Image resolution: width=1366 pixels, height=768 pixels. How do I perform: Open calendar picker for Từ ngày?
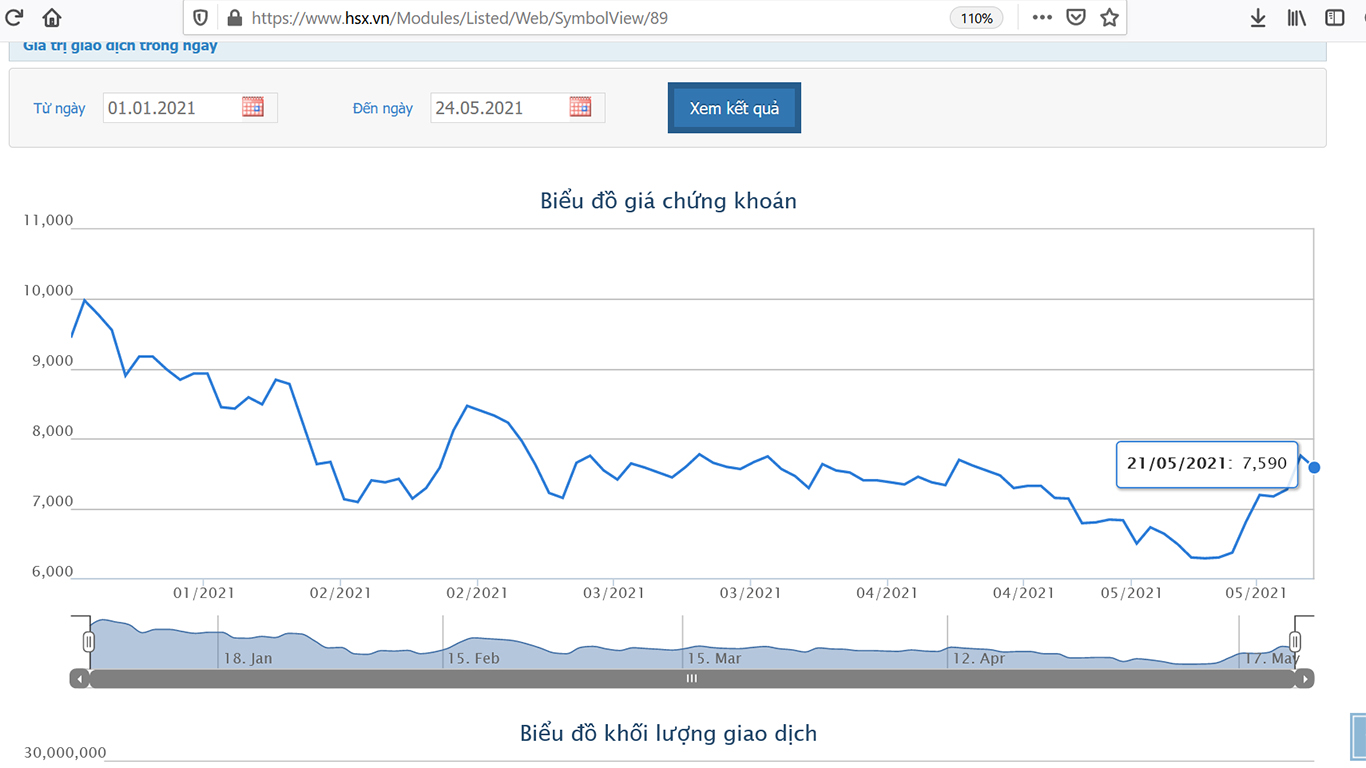pyautogui.click(x=253, y=107)
